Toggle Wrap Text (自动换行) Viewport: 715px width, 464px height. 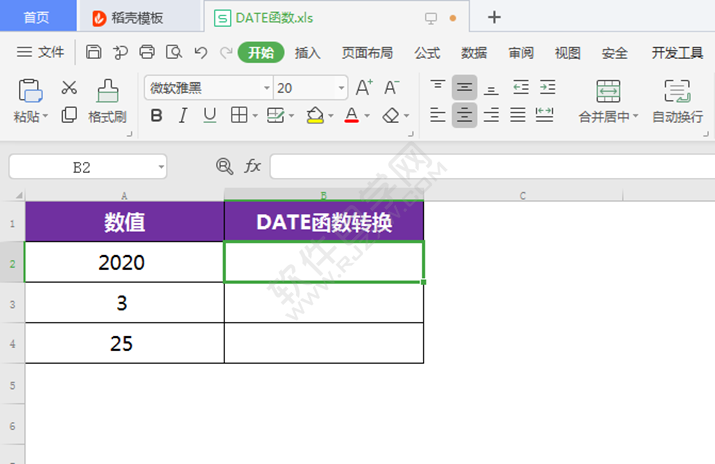click(678, 101)
